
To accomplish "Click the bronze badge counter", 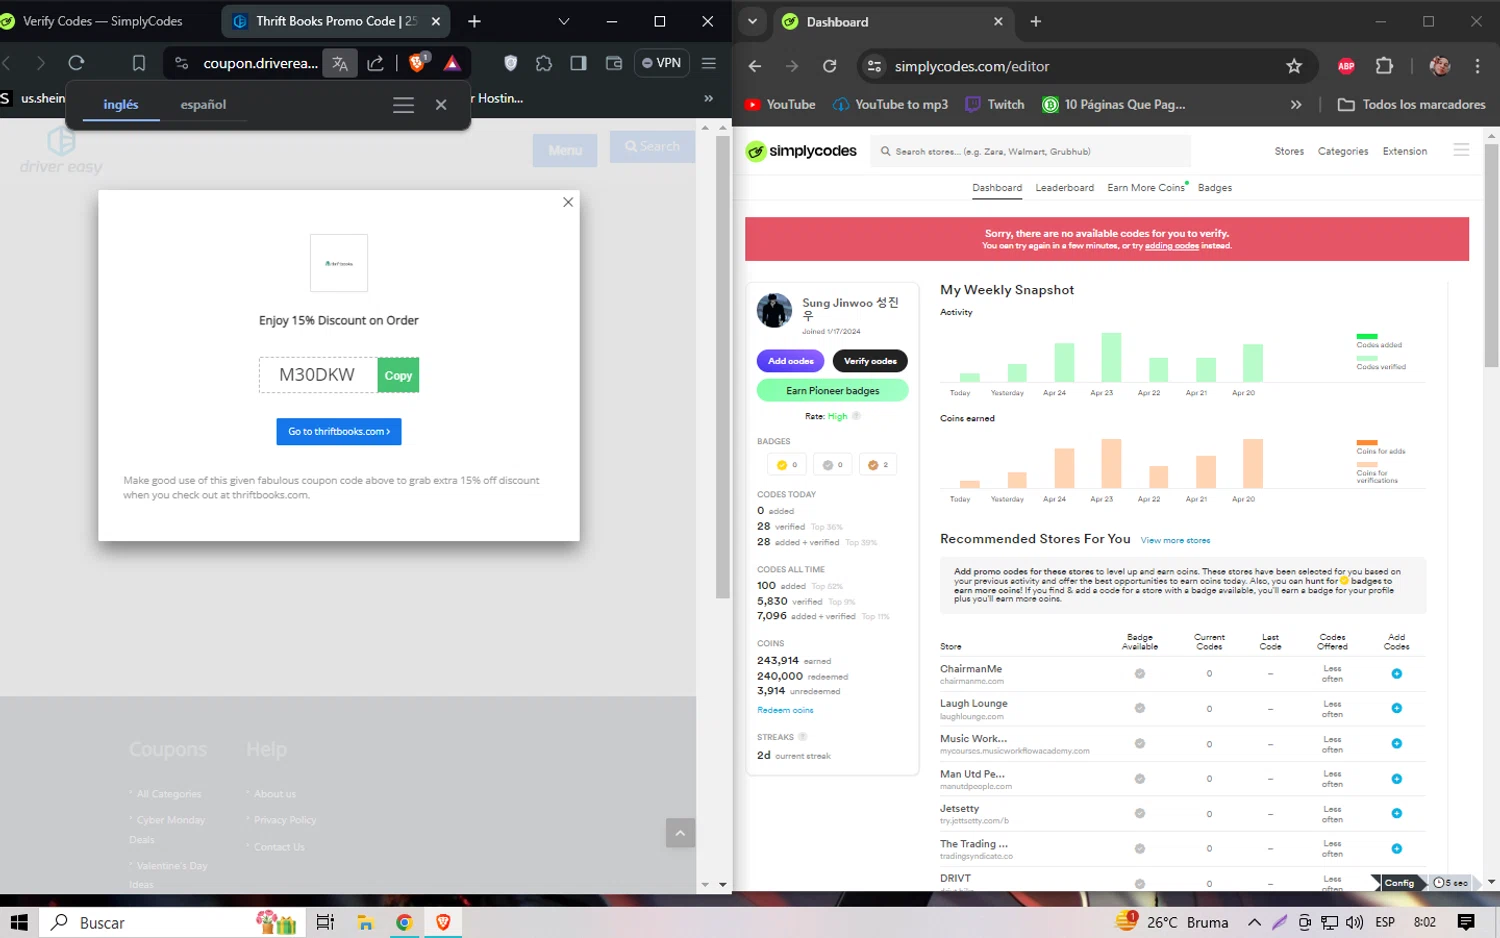I will (x=878, y=465).
